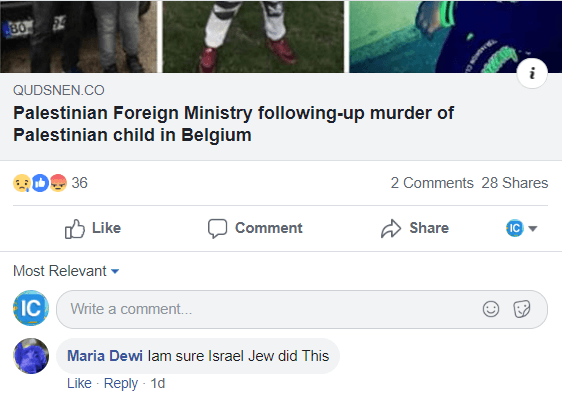Click the sad reaction emoji icon
The image size is (562, 398).
pos(22,183)
